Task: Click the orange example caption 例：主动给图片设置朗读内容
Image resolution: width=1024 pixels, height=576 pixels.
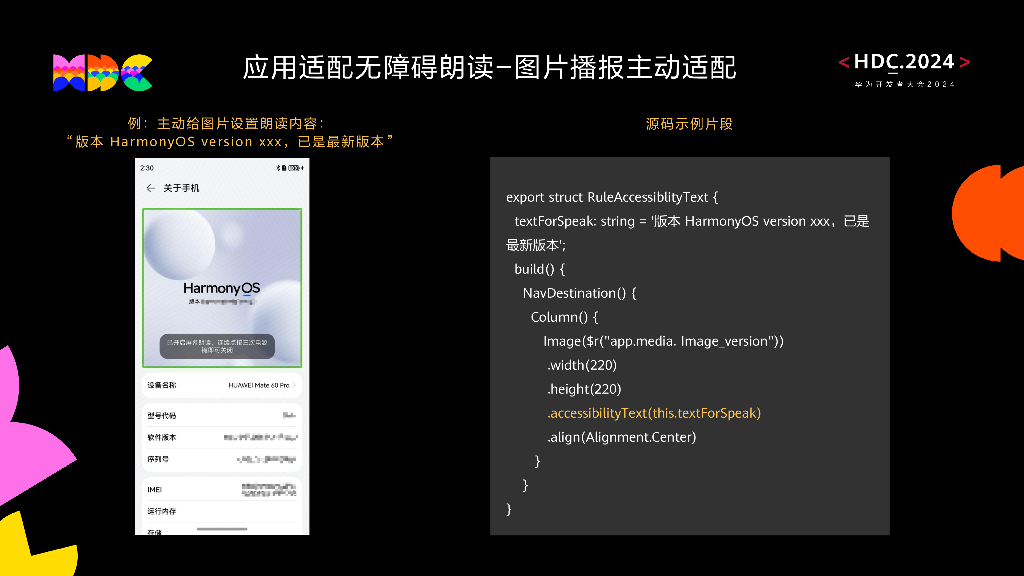Action: tap(226, 123)
